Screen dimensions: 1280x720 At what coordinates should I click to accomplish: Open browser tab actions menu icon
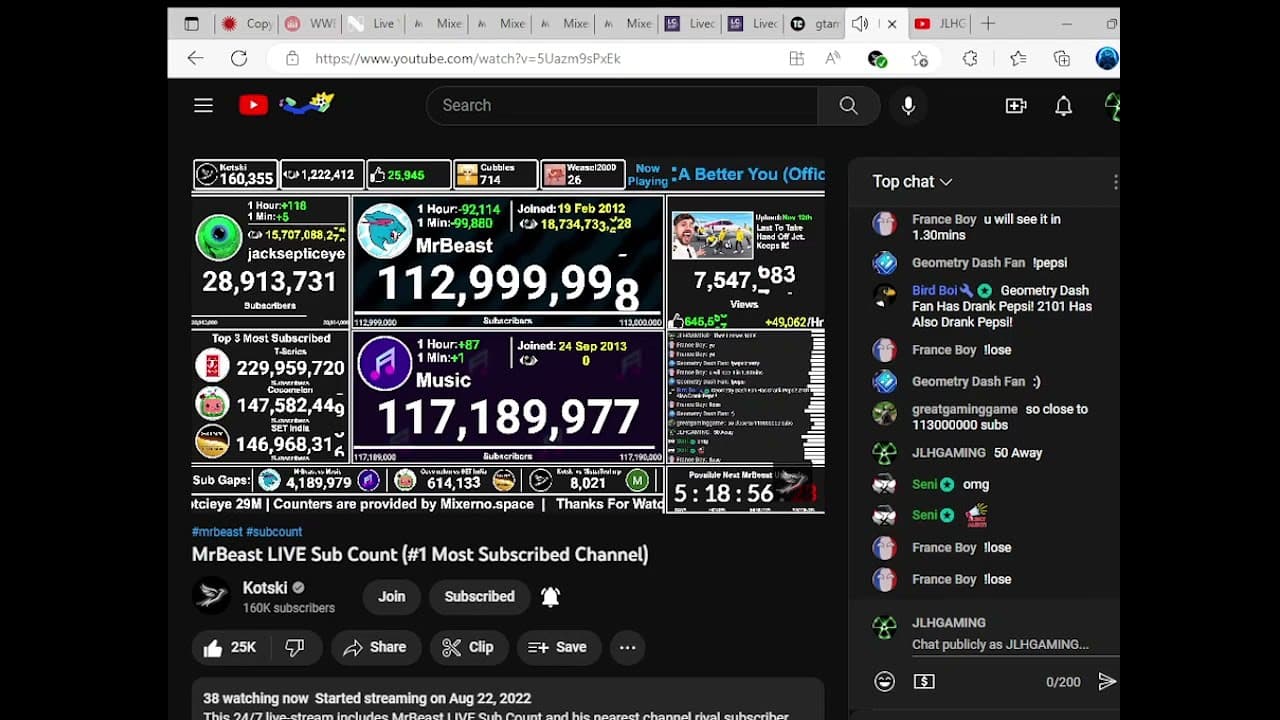click(x=191, y=23)
